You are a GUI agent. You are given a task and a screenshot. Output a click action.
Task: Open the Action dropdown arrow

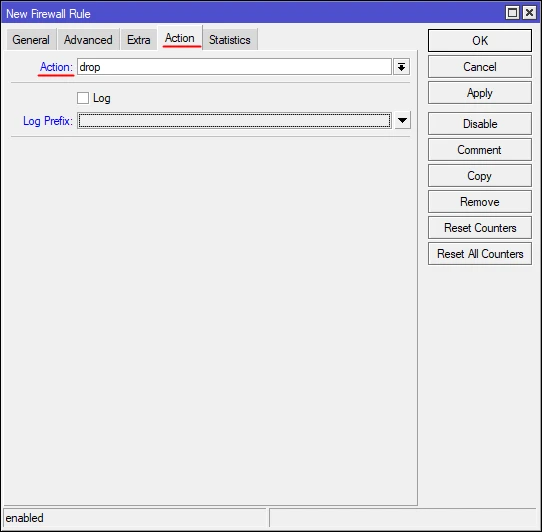401,67
